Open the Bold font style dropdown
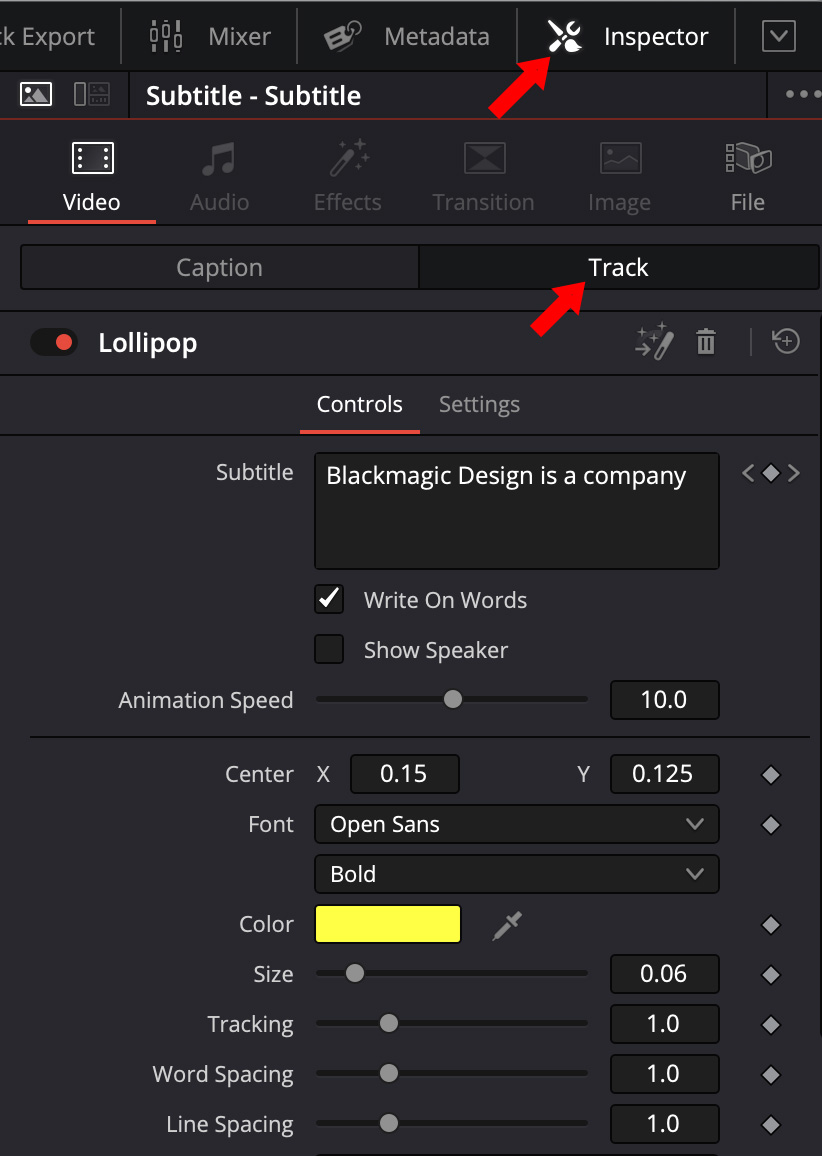Viewport: 822px width, 1156px height. click(x=516, y=875)
